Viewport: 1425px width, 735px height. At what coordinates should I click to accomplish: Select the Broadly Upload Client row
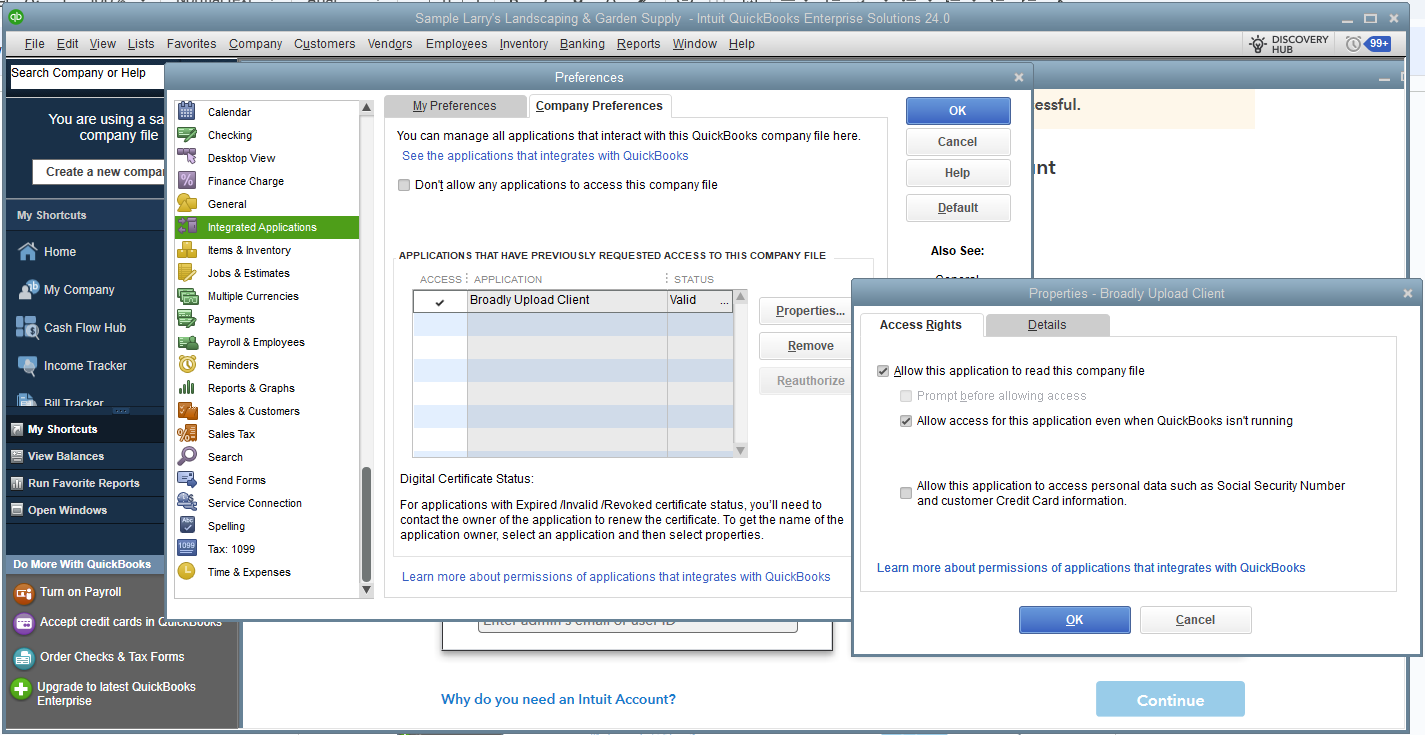click(x=573, y=301)
